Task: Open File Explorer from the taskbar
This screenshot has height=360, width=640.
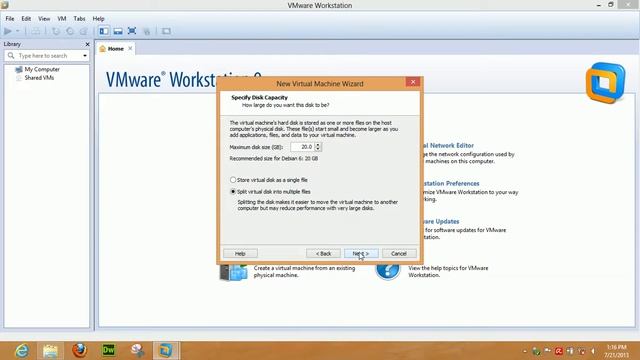Action: pyautogui.click(x=50, y=351)
